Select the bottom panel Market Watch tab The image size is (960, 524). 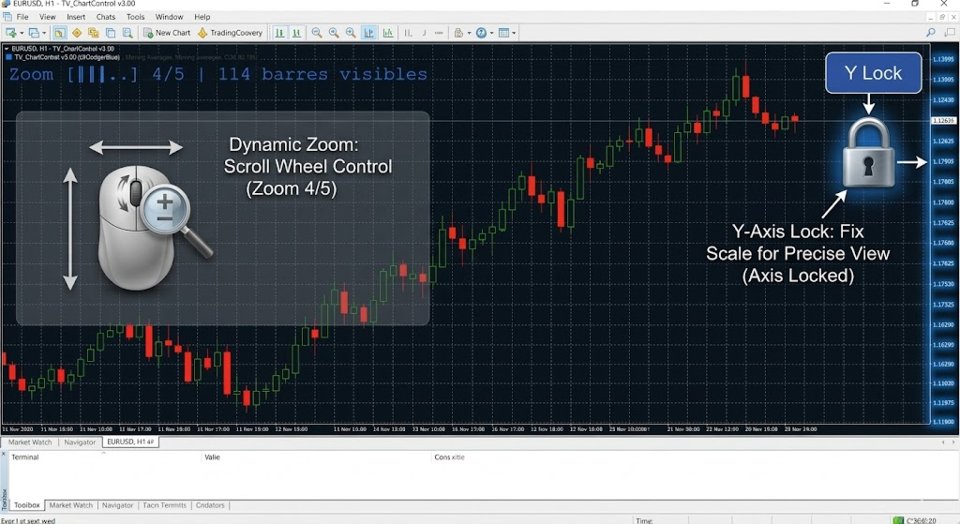click(71, 505)
